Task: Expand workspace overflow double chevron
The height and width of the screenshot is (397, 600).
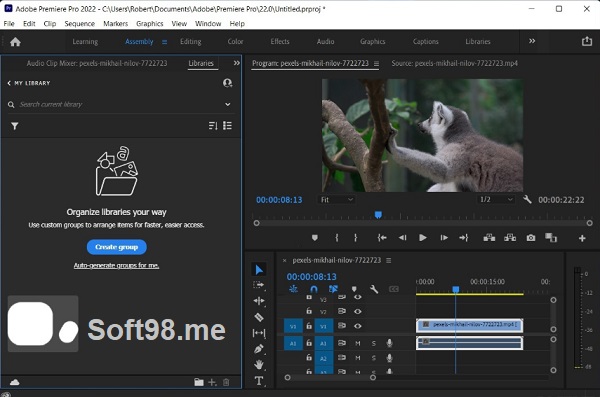Action: click(532, 41)
